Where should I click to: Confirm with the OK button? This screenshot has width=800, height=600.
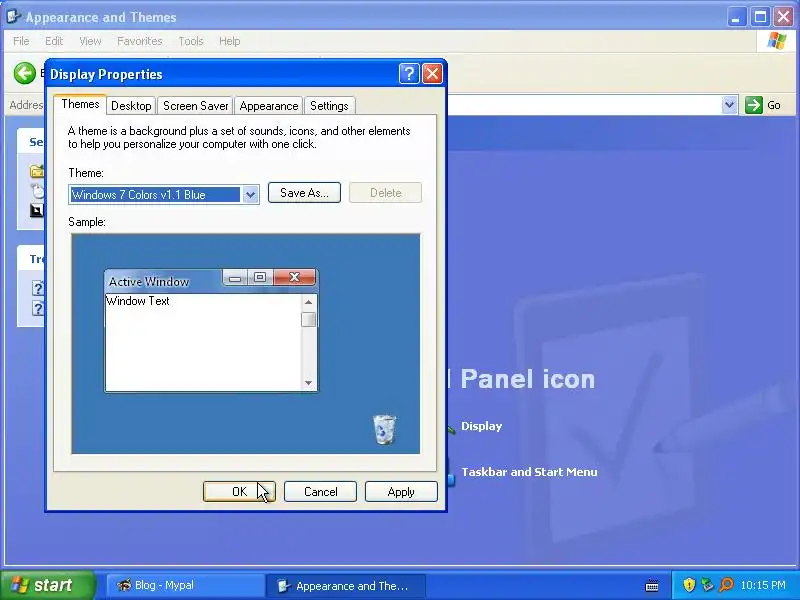(239, 491)
